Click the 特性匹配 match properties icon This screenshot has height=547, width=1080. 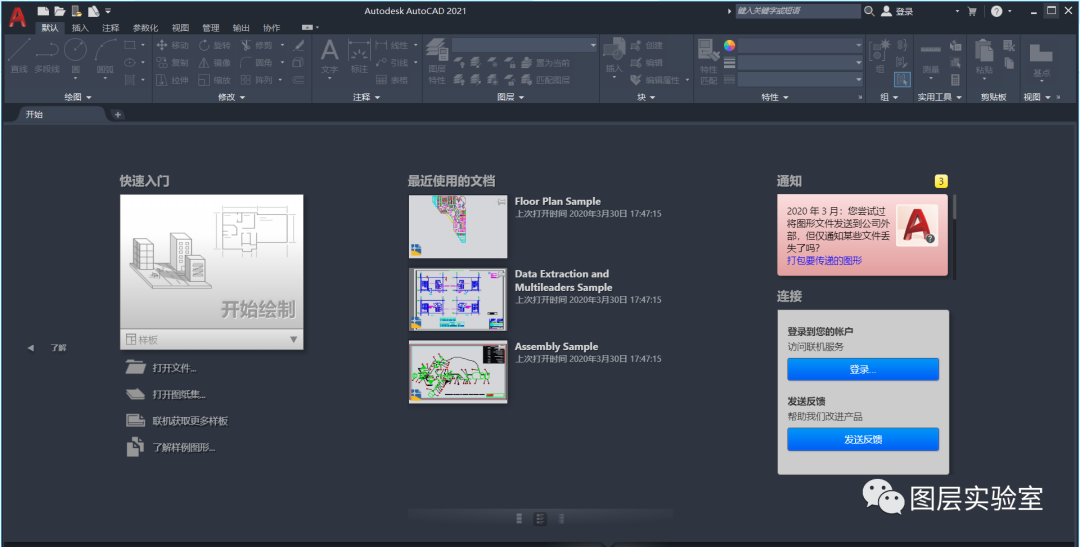(x=709, y=61)
